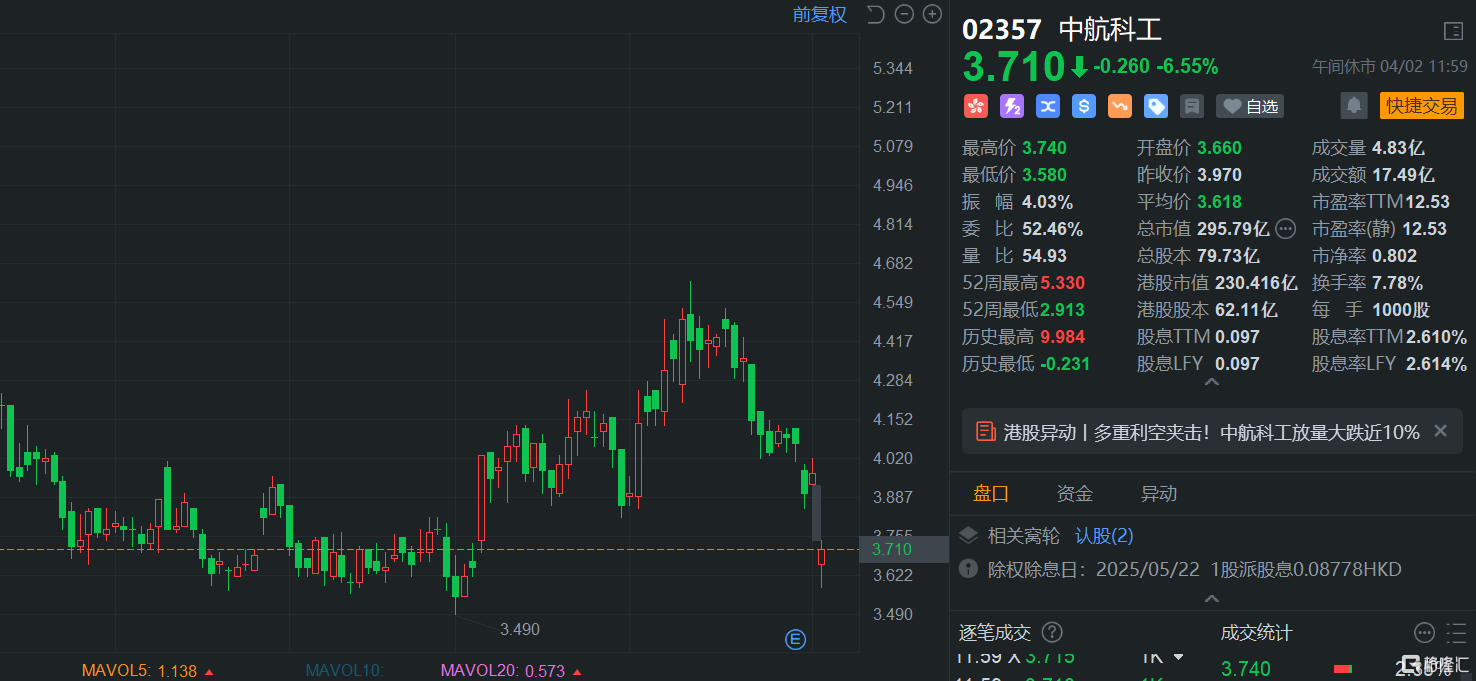Click the MAVOL5 indicator label
1476x681 pixels.
[x=117, y=671]
